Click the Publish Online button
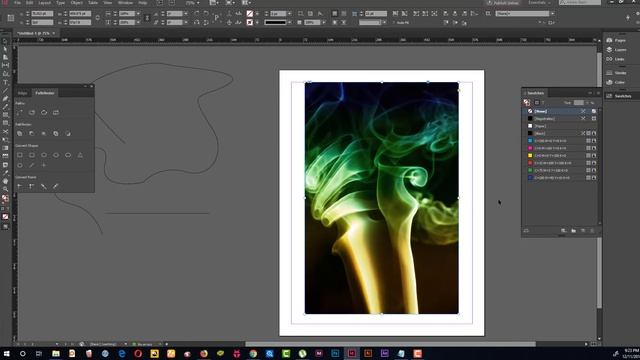The height and width of the screenshot is (360, 640). [x=503, y=3]
